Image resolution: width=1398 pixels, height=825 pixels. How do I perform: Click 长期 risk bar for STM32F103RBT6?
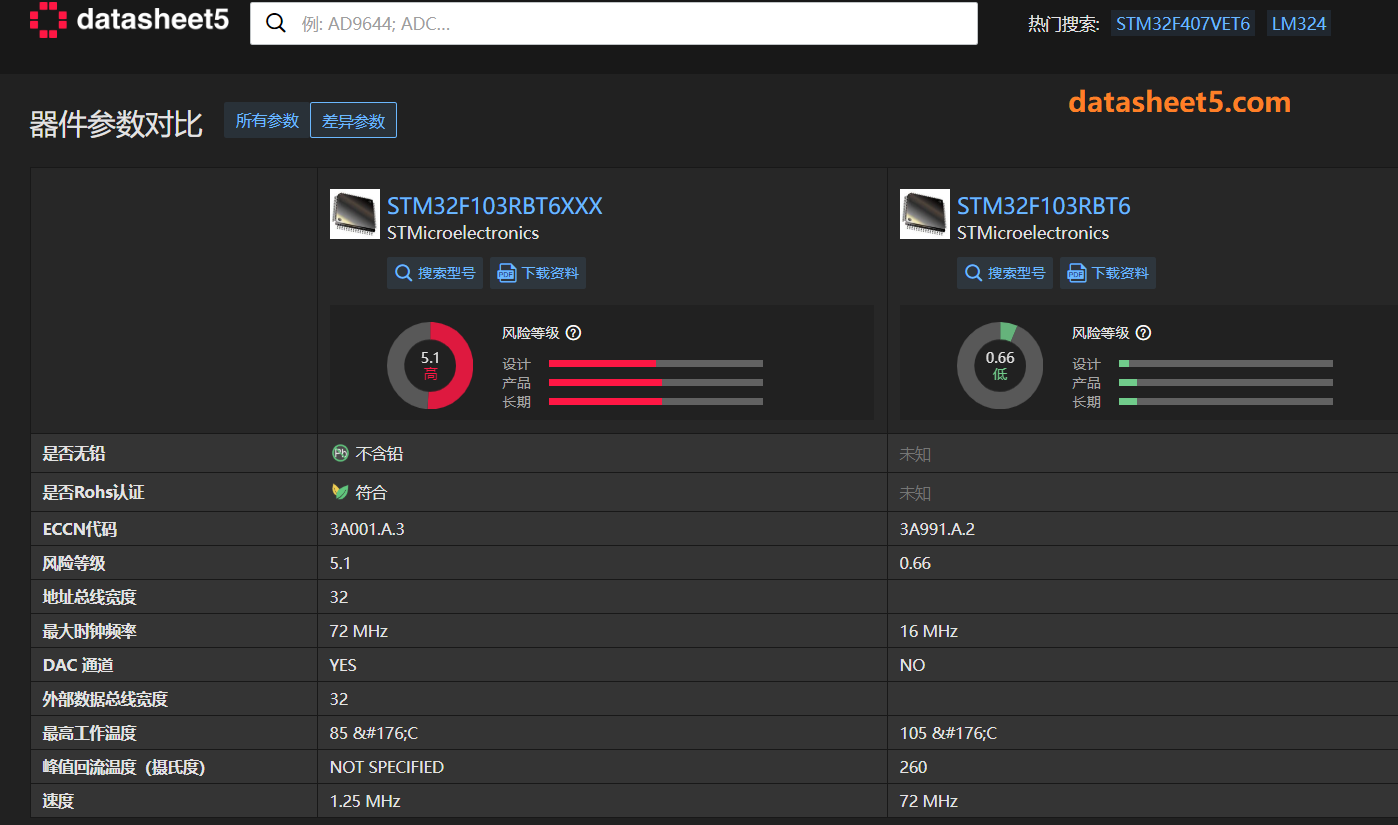[x=1226, y=401]
